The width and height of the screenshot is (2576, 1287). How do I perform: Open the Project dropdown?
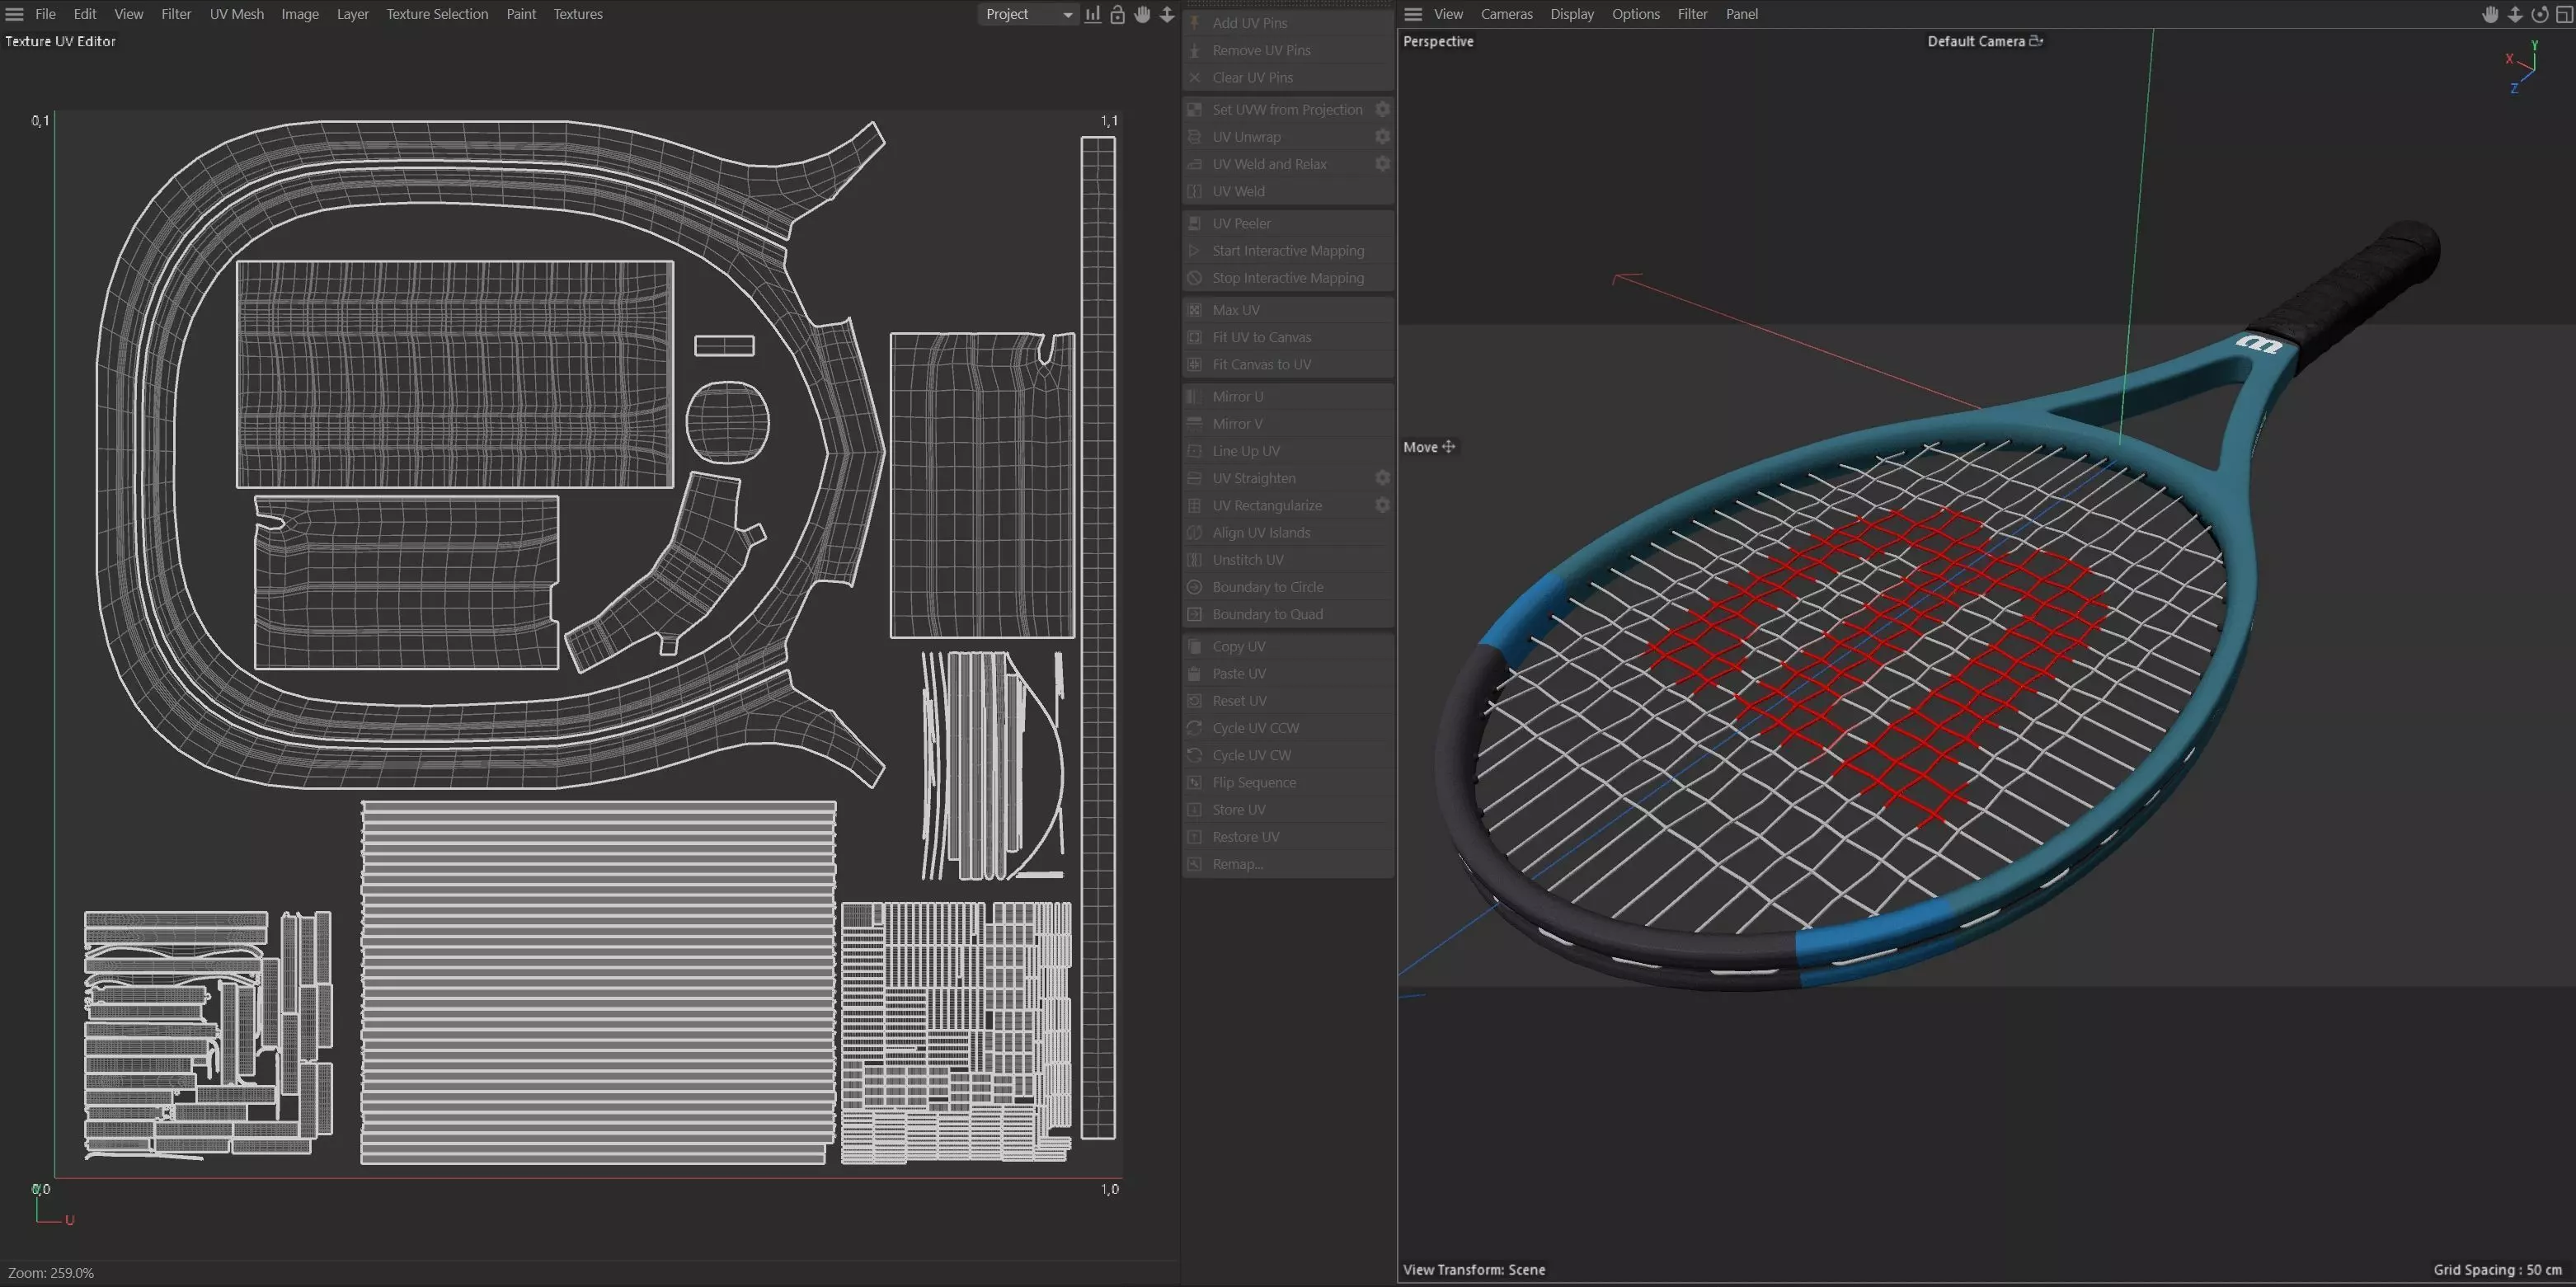tap(1028, 14)
